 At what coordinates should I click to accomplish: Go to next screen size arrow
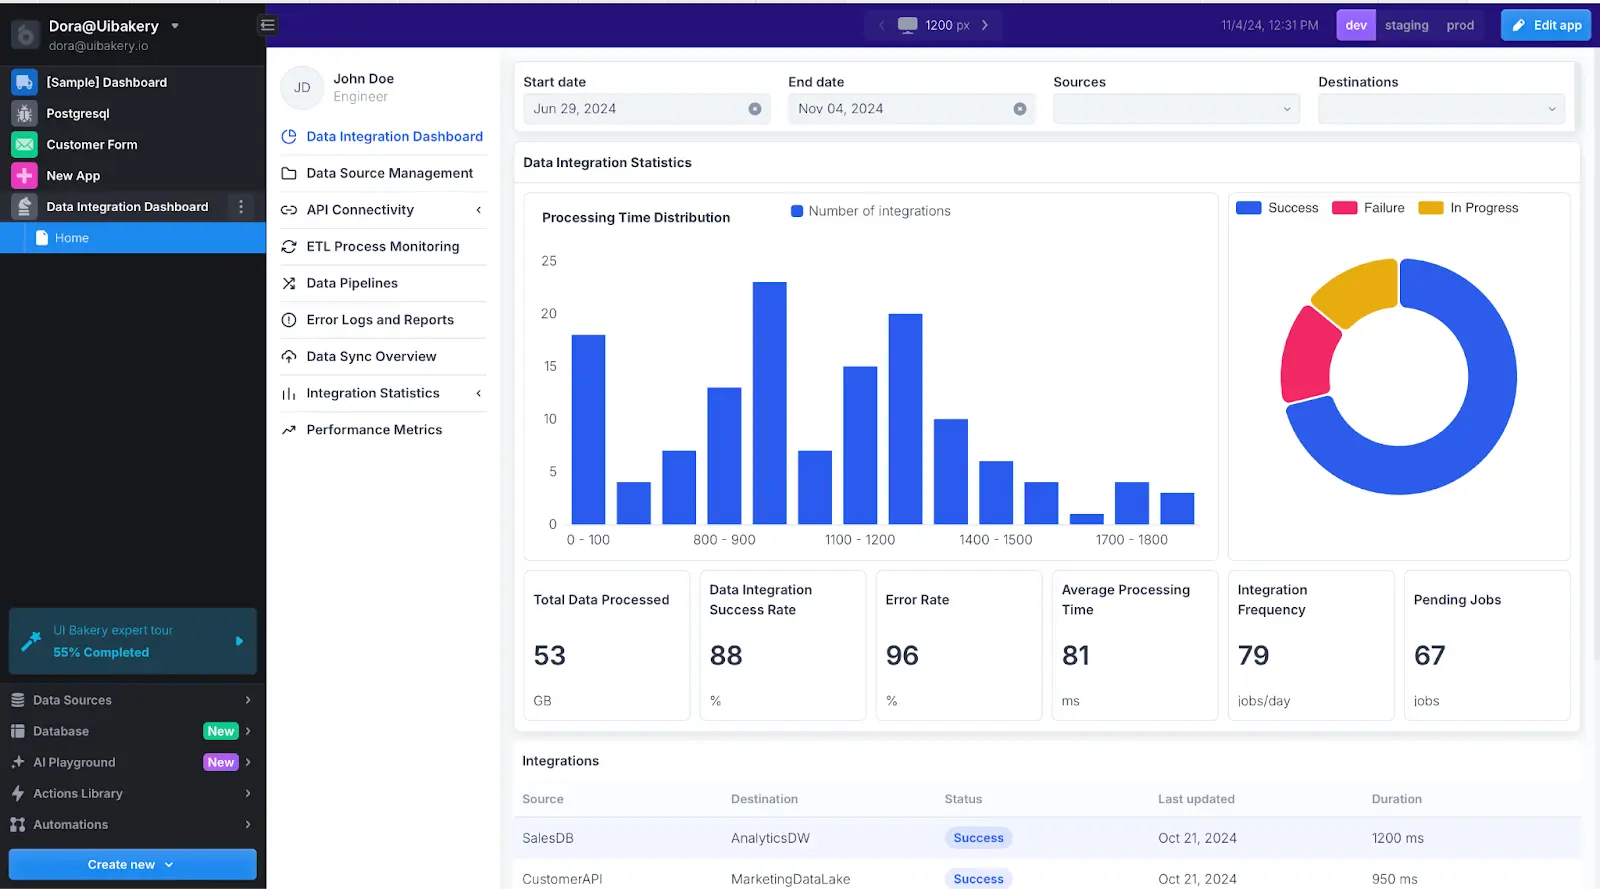point(985,25)
